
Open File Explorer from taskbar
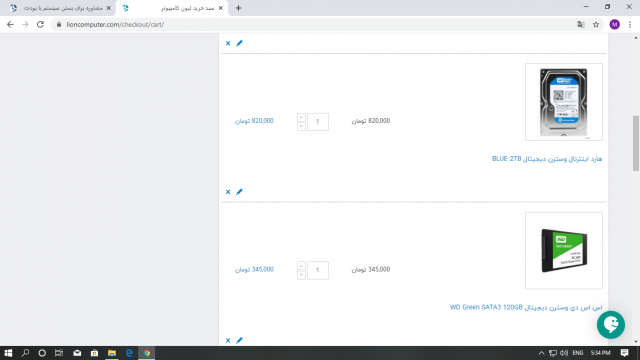(112, 353)
